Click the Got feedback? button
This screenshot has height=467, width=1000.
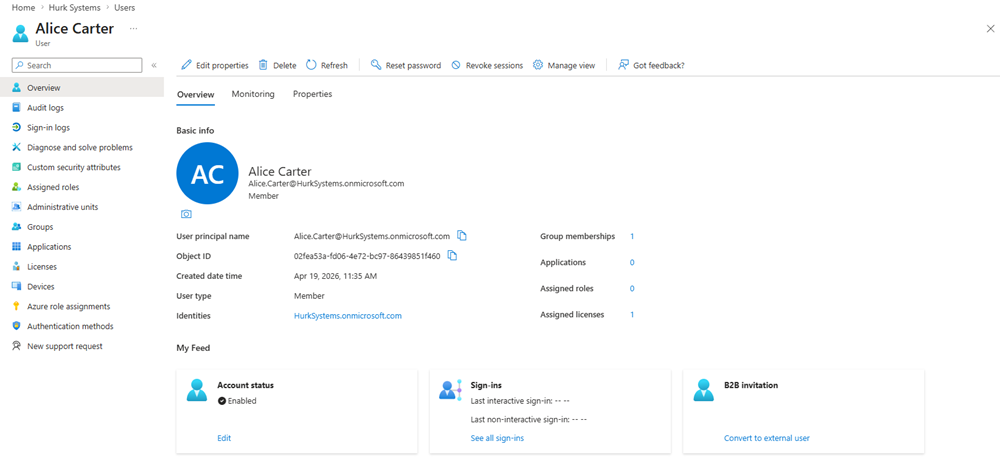pos(651,65)
